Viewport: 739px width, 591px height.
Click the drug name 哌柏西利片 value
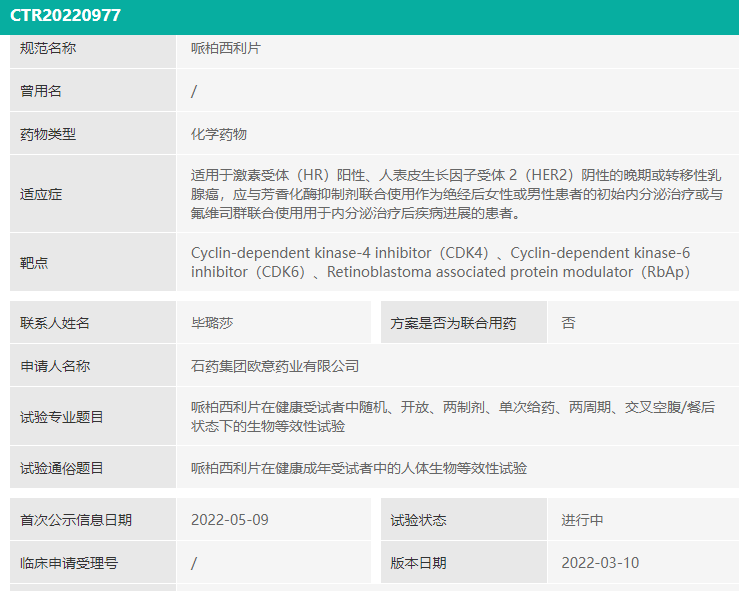pos(225,48)
